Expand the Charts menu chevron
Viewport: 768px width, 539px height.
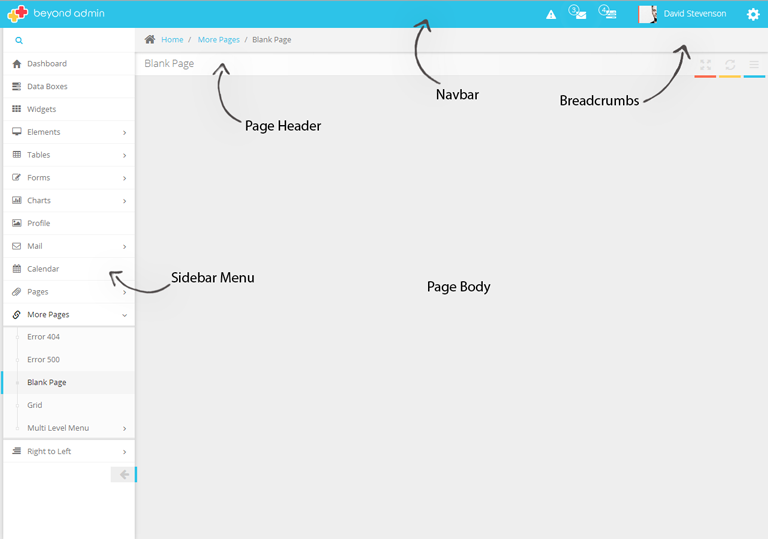(124, 201)
